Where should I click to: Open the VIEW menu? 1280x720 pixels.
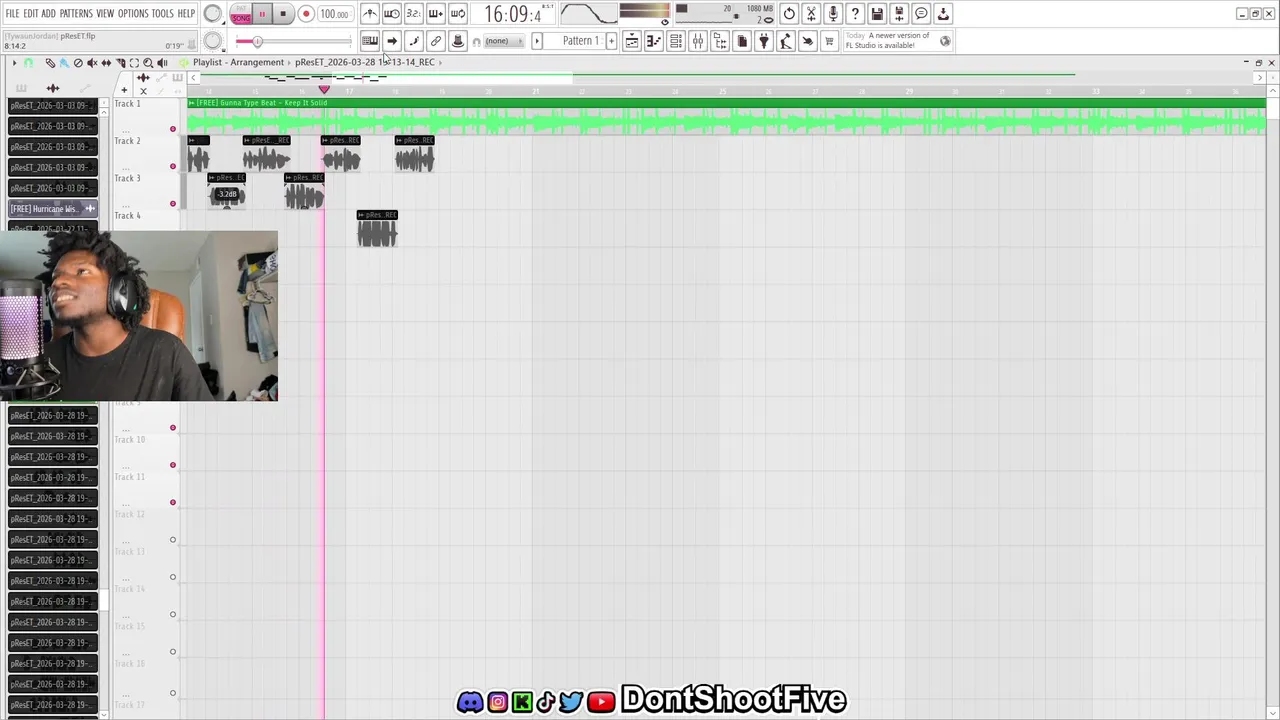pos(105,14)
